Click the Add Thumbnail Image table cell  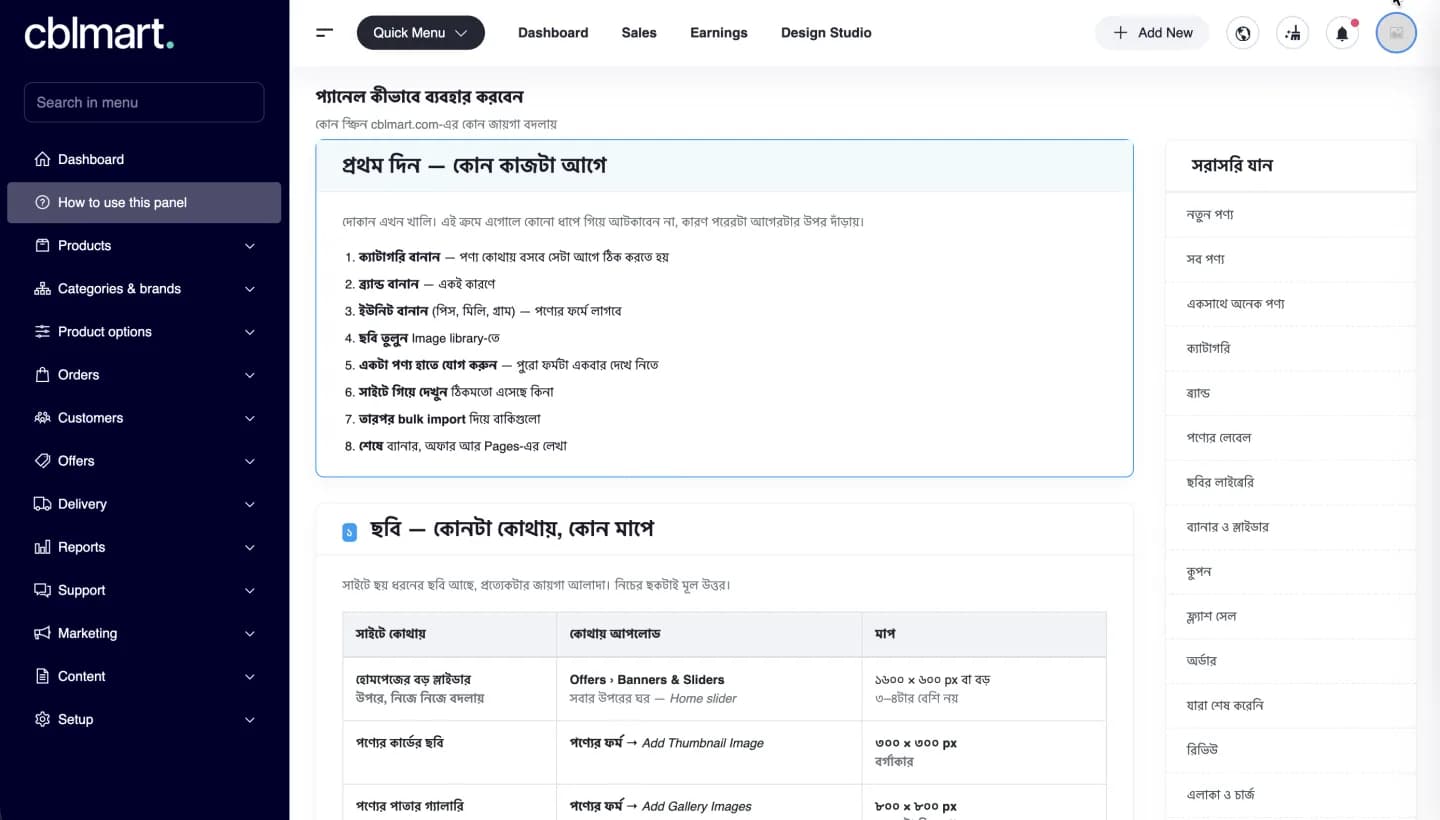pos(709,752)
